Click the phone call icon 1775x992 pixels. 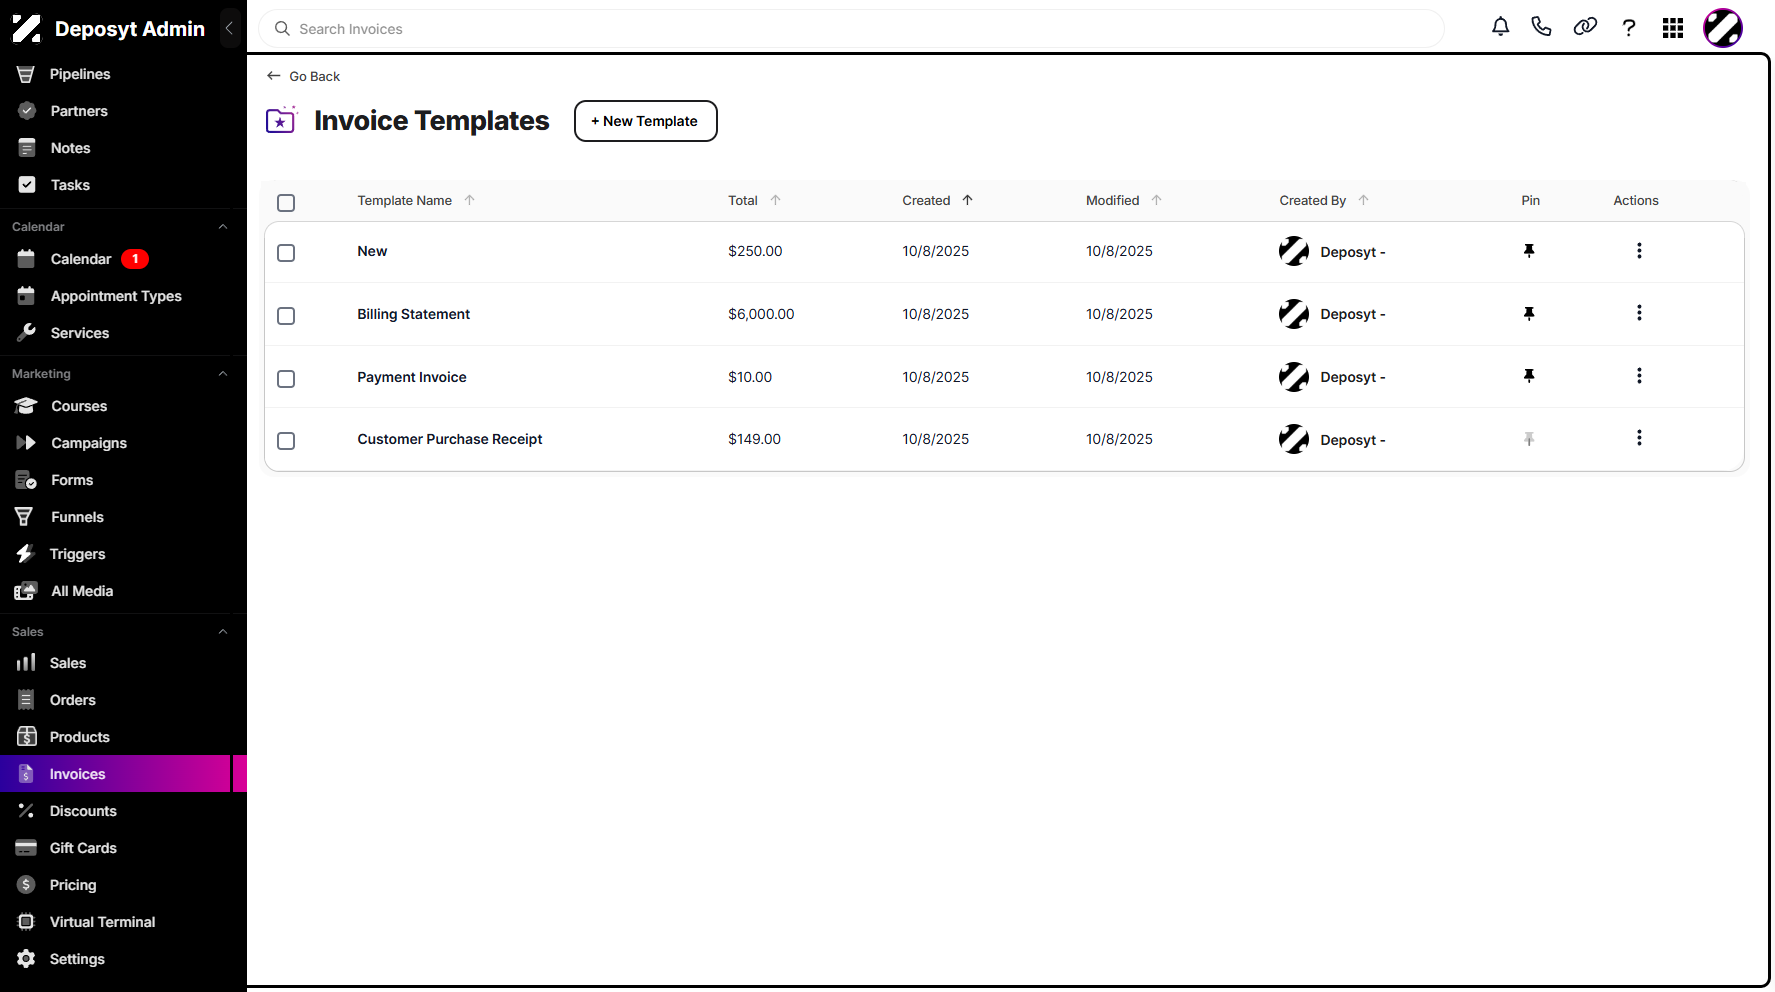pos(1541,27)
